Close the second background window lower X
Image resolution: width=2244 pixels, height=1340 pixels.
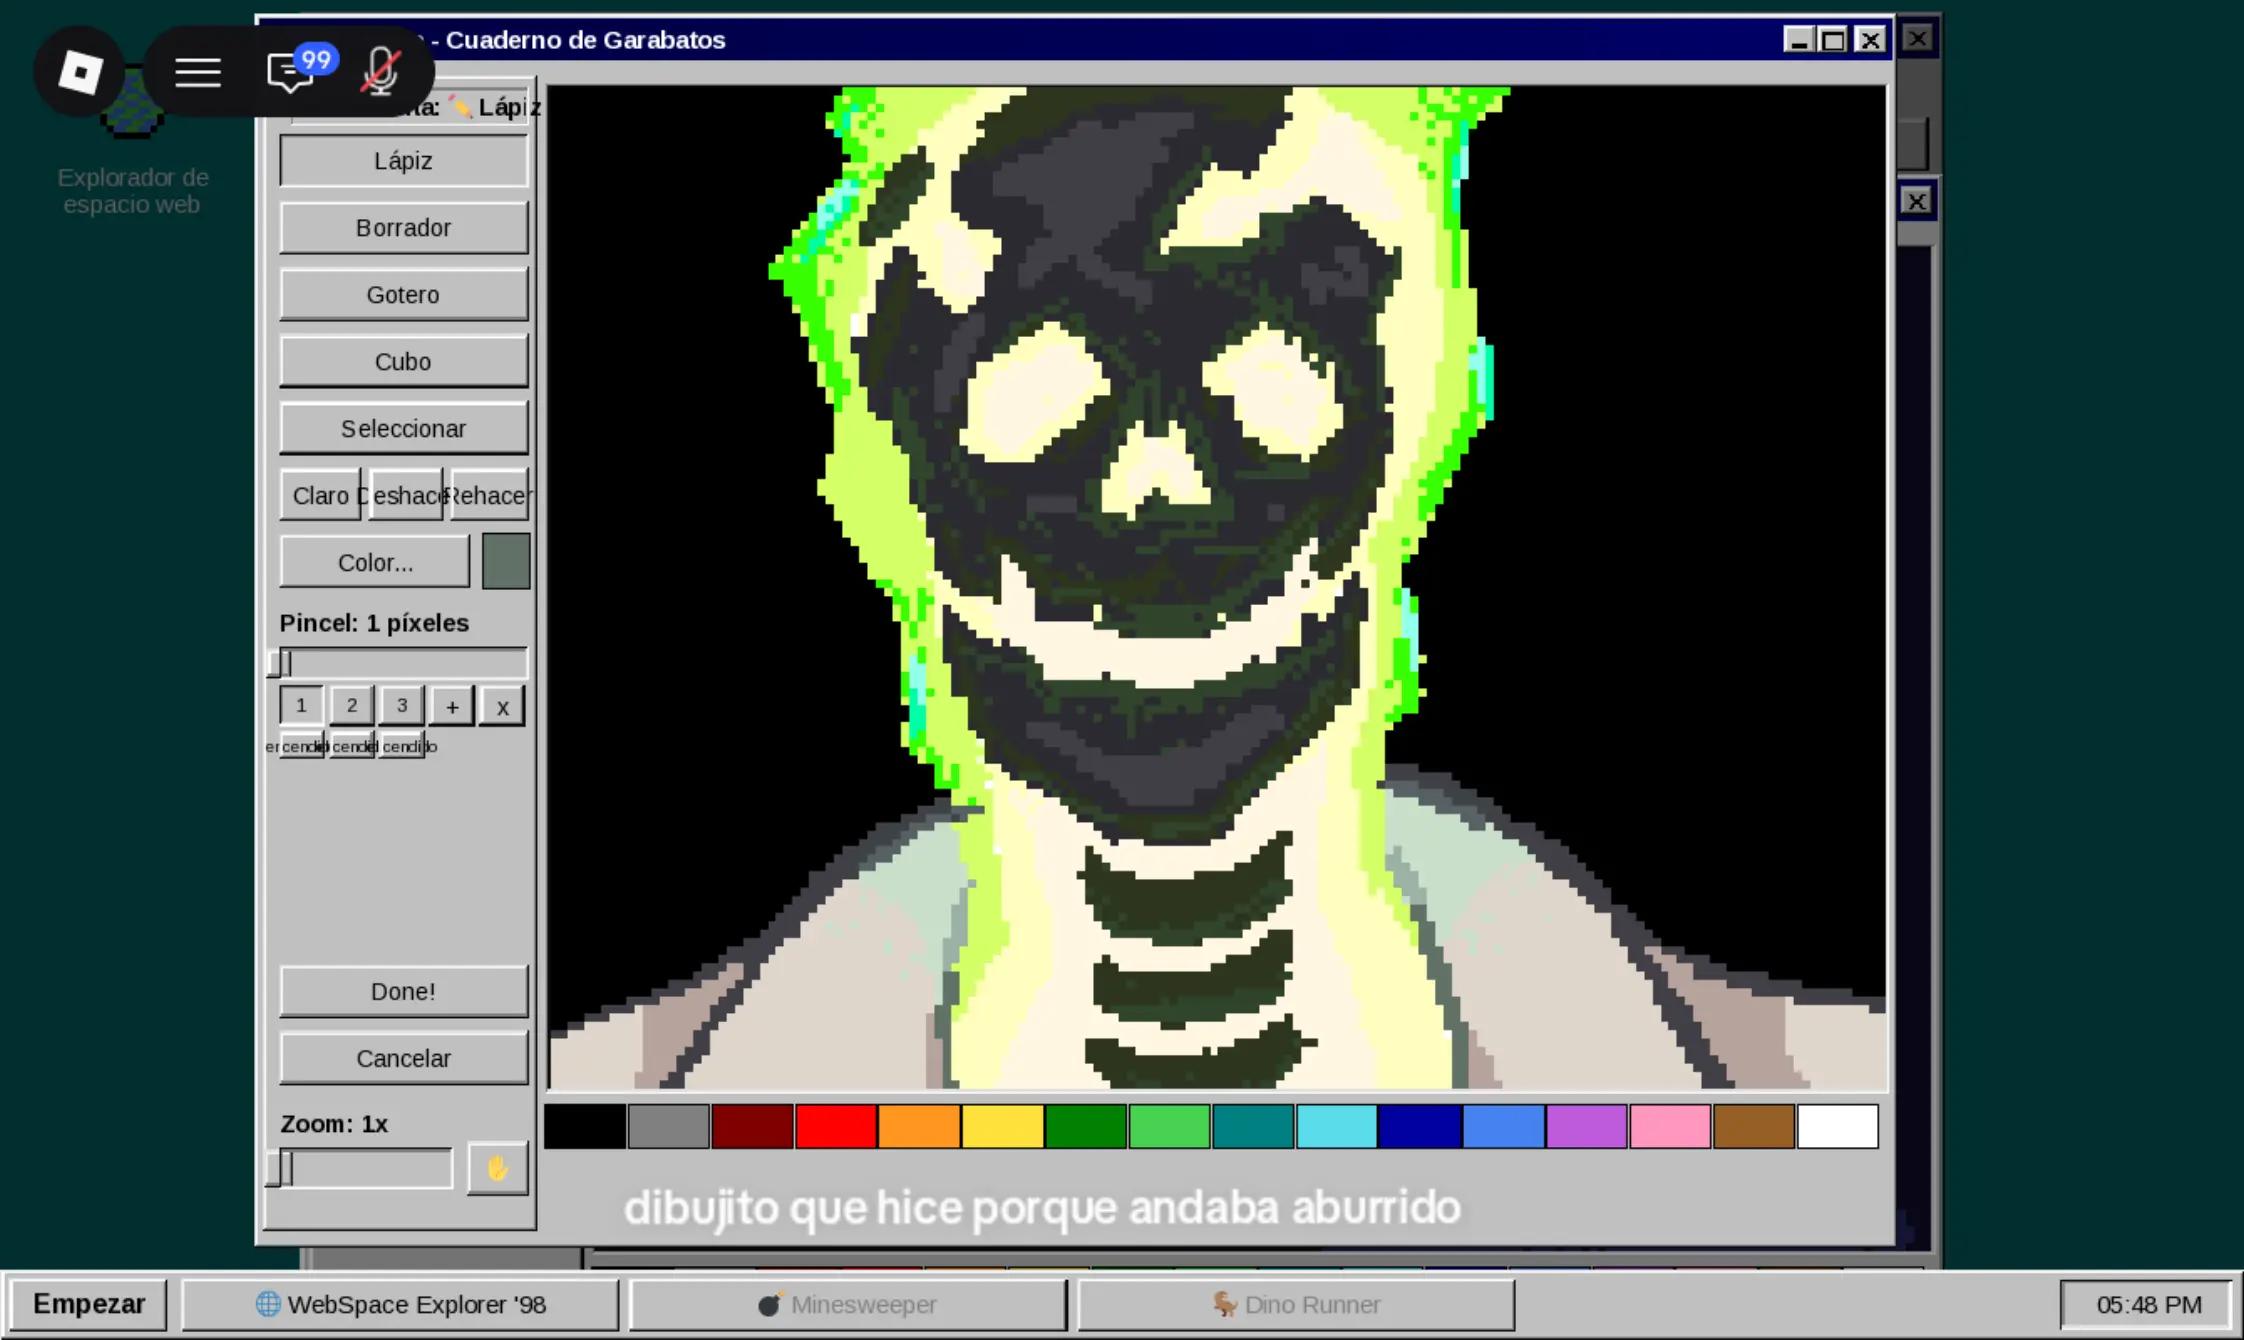tap(1916, 201)
